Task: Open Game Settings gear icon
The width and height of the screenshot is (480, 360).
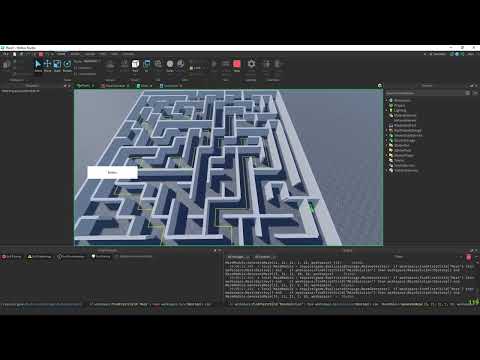Action: pyautogui.click(x=251, y=64)
